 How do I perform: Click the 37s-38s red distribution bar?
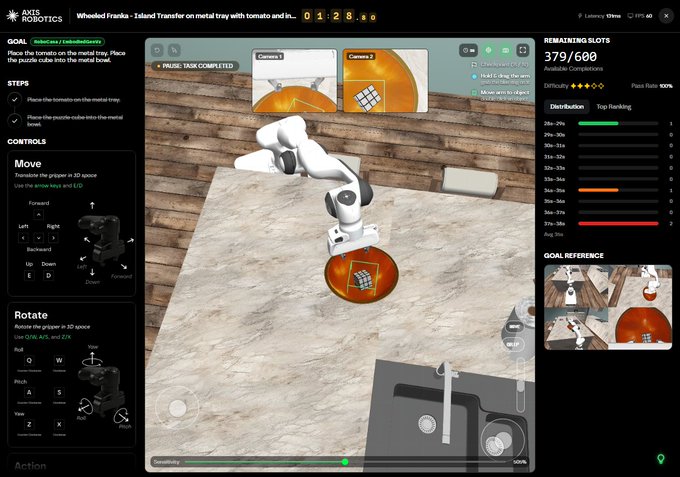point(618,224)
